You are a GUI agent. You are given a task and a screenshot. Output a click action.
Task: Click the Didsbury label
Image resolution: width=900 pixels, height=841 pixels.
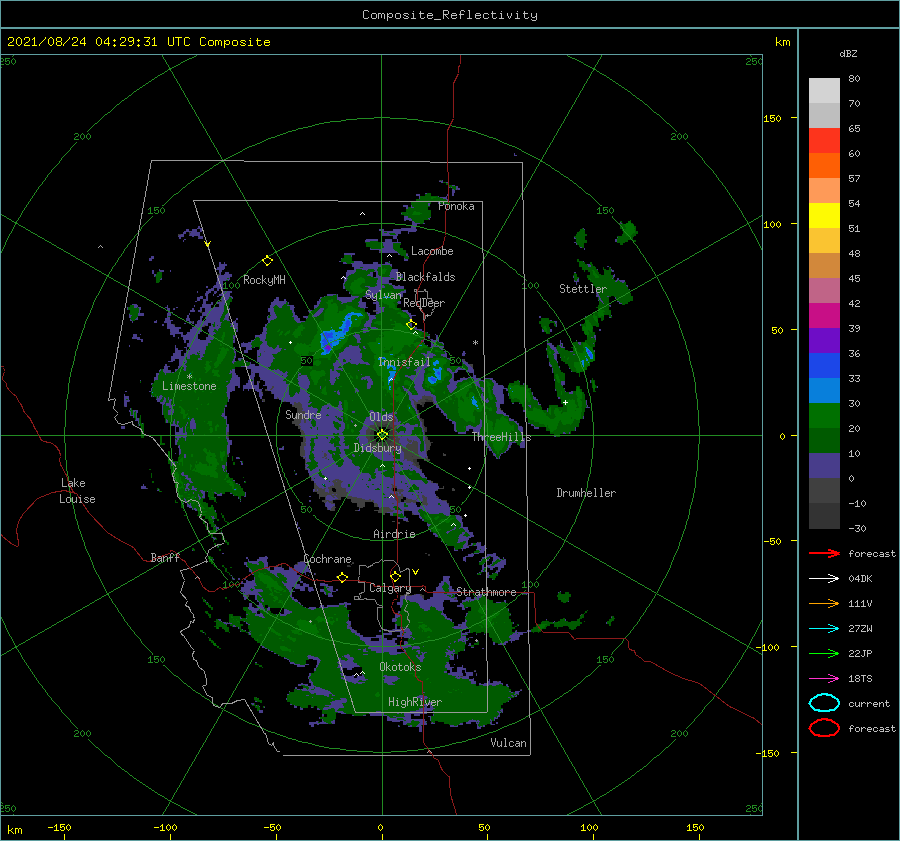pyautogui.click(x=377, y=448)
